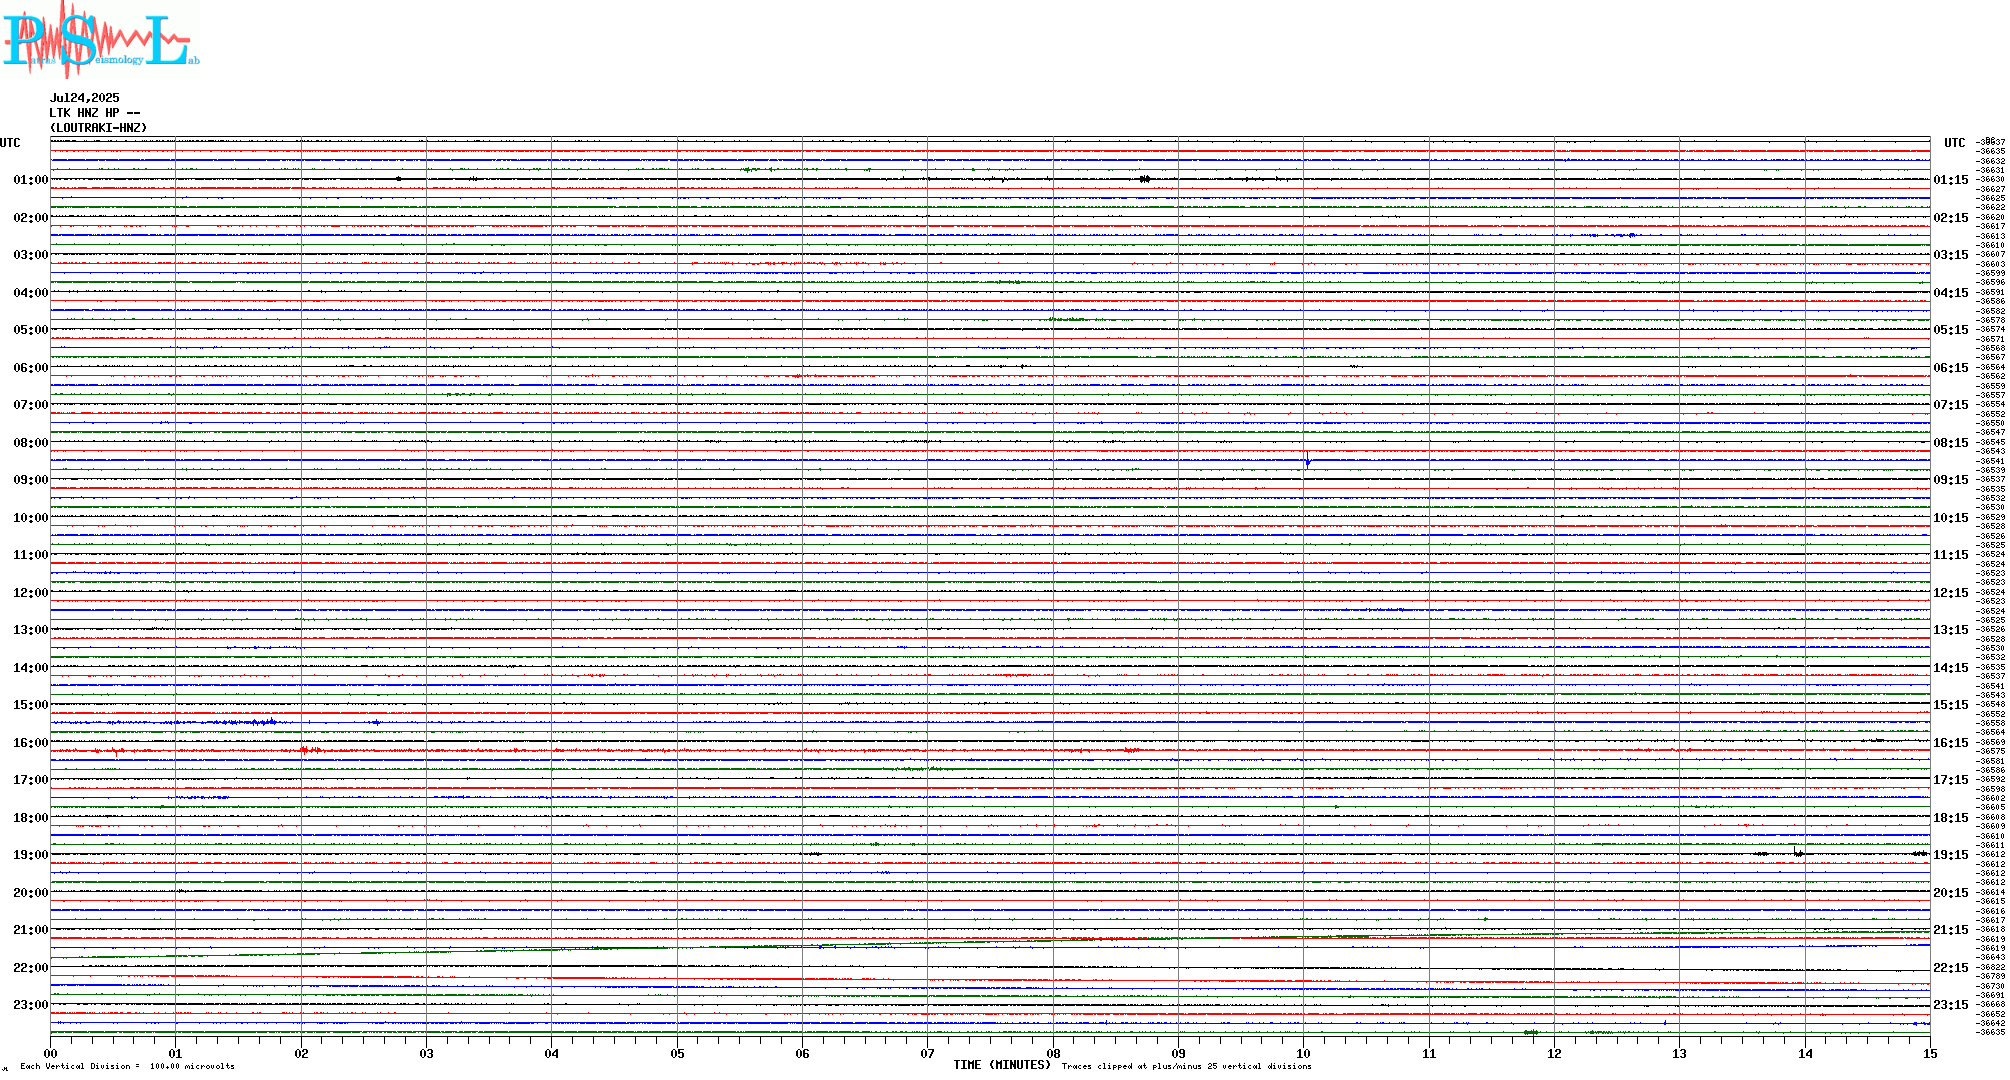Click the 08:15 row-end time label
This screenshot has height=1080, width=2010.
[x=1951, y=443]
